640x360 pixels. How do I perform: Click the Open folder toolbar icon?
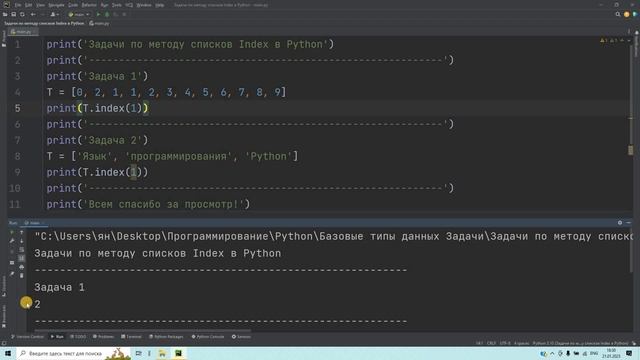(x=5, y=14)
